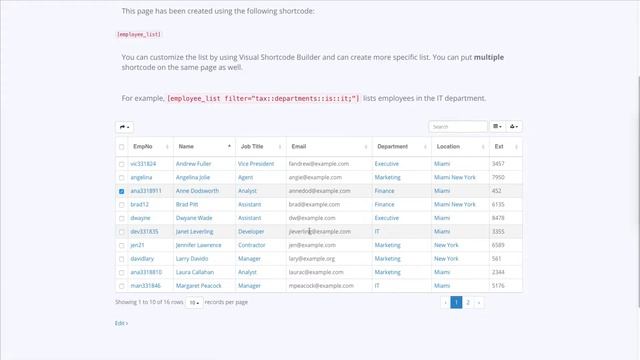Image resolution: width=640 pixels, height=360 pixels.
Task: Open Executive department in Andrew Fuller row
Action: pyautogui.click(x=387, y=164)
